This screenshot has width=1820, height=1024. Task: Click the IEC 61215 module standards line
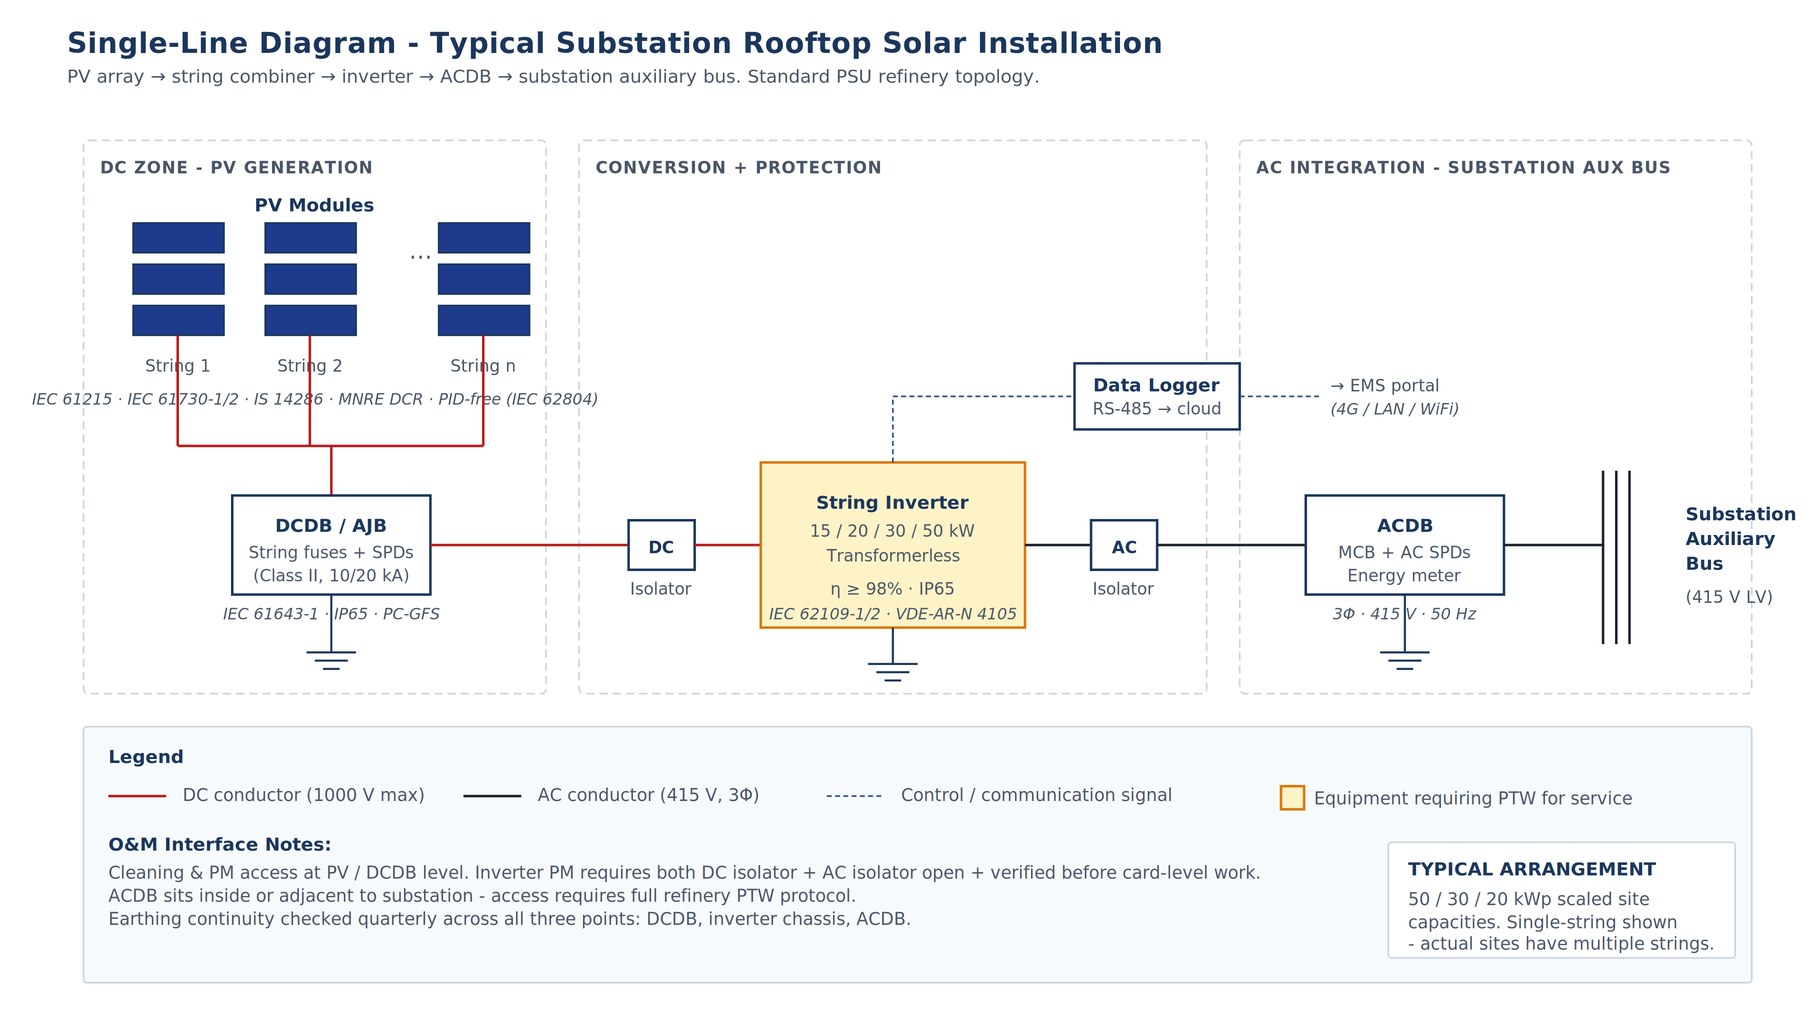pyautogui.click(x=315, y=399)
